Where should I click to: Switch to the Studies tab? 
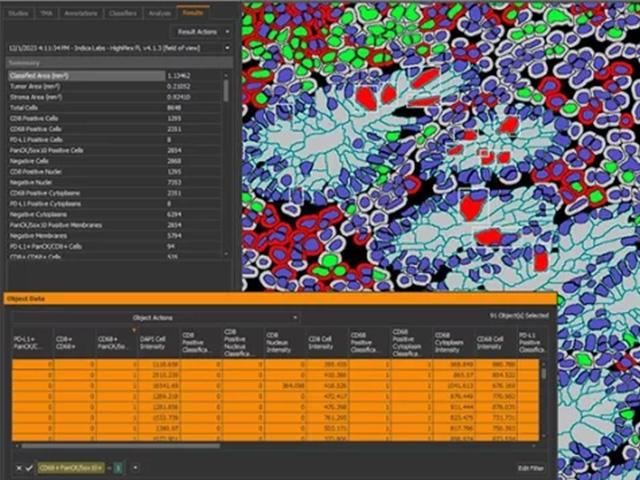[x=19, y=13]
